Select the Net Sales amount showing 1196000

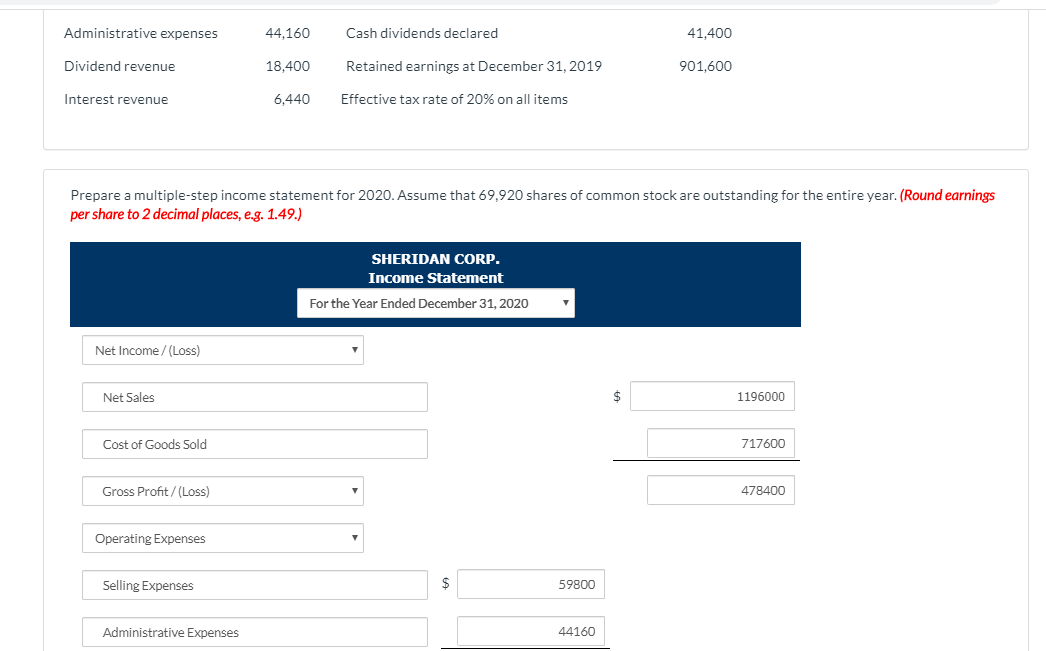click(x=712, y=396)
